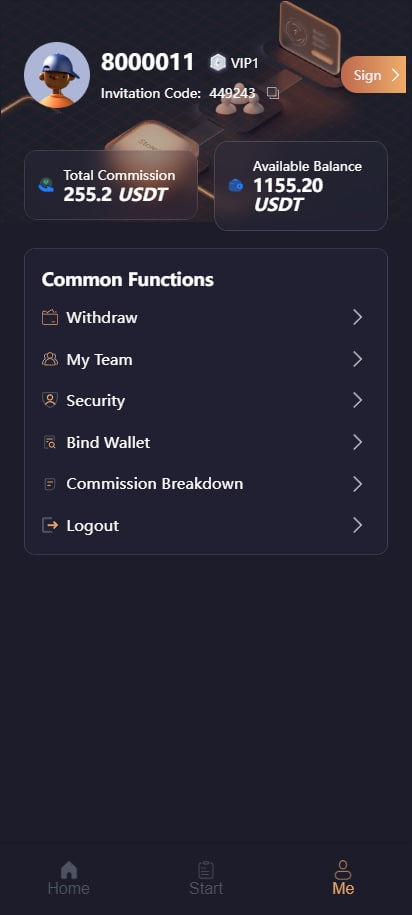Open Bind Wallet chevron arrow
The image size is (412, 915).
[358, 442]
